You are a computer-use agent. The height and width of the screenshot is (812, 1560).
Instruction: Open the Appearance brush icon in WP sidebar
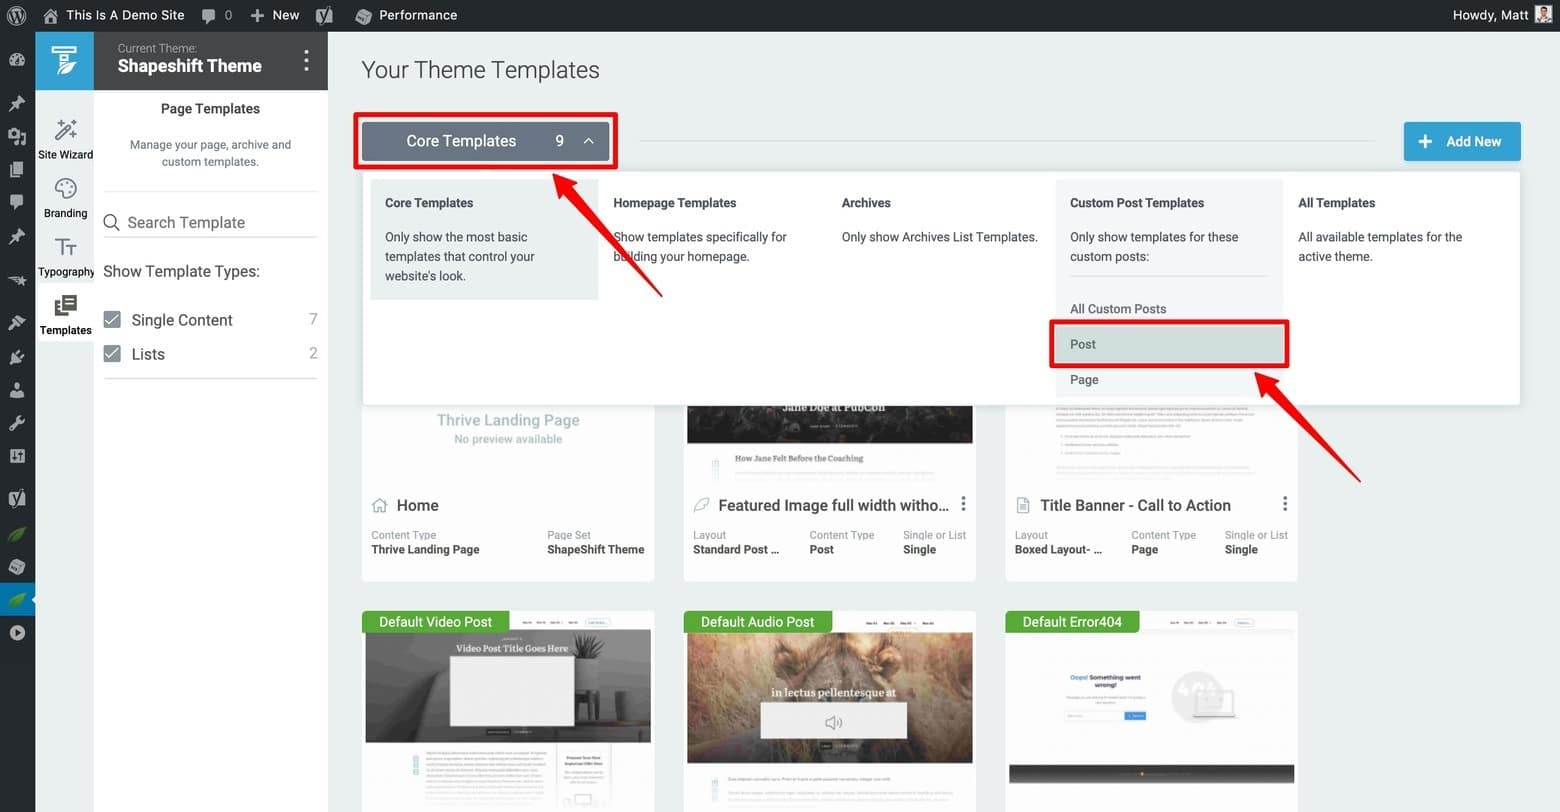[x=17, y=322]
